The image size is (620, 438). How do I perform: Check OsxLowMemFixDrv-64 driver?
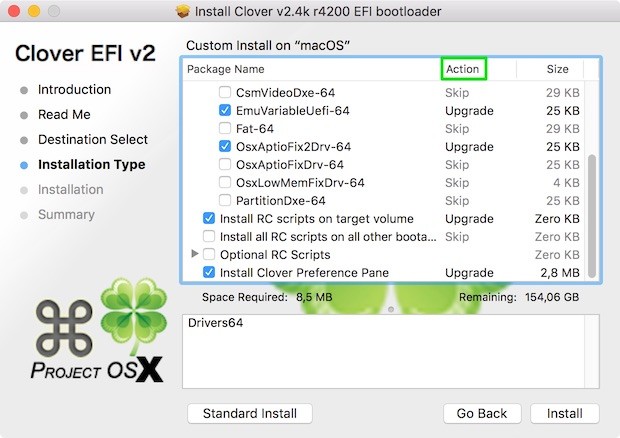(x=225, y=182)
